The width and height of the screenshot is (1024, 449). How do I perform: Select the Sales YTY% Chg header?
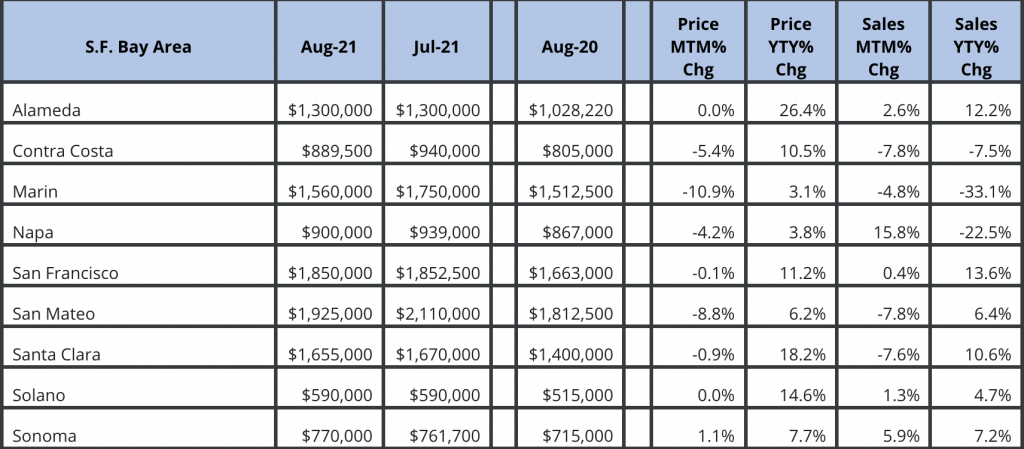(x=976, y=46)
